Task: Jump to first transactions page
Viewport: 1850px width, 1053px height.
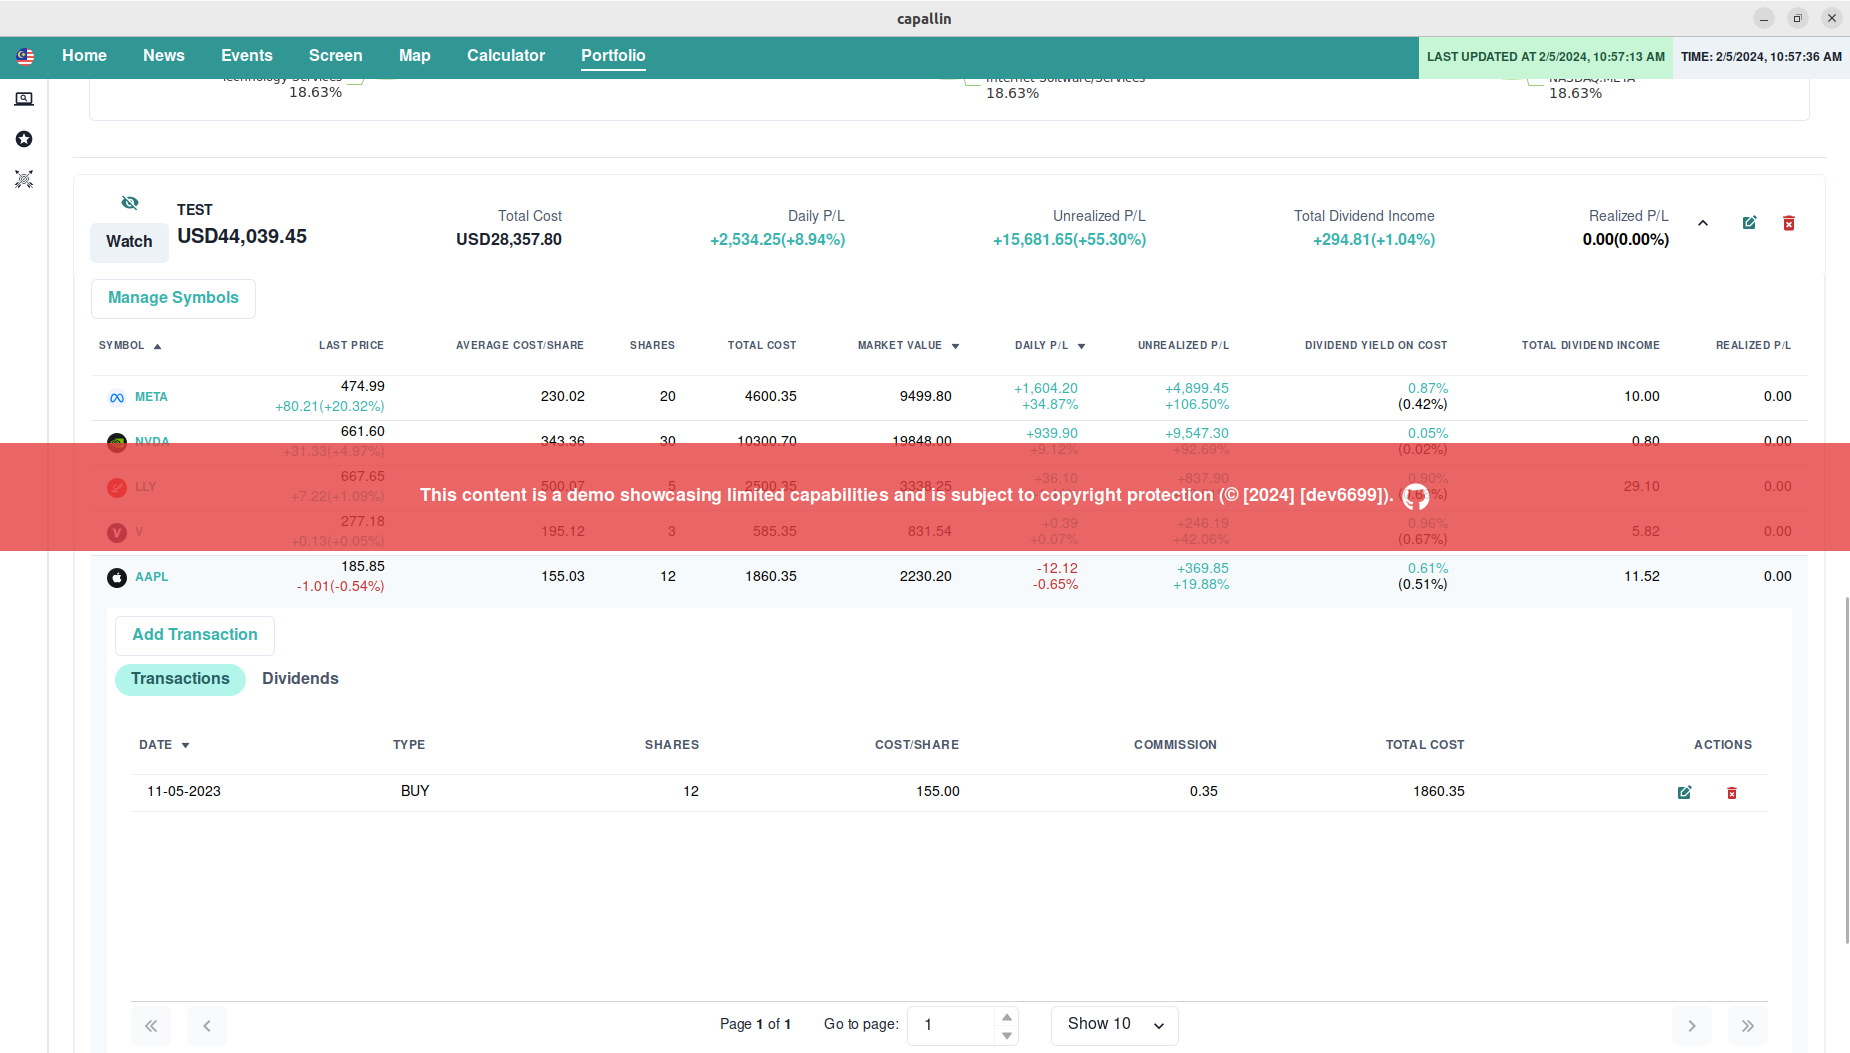Action: [x=151, y=1026]
